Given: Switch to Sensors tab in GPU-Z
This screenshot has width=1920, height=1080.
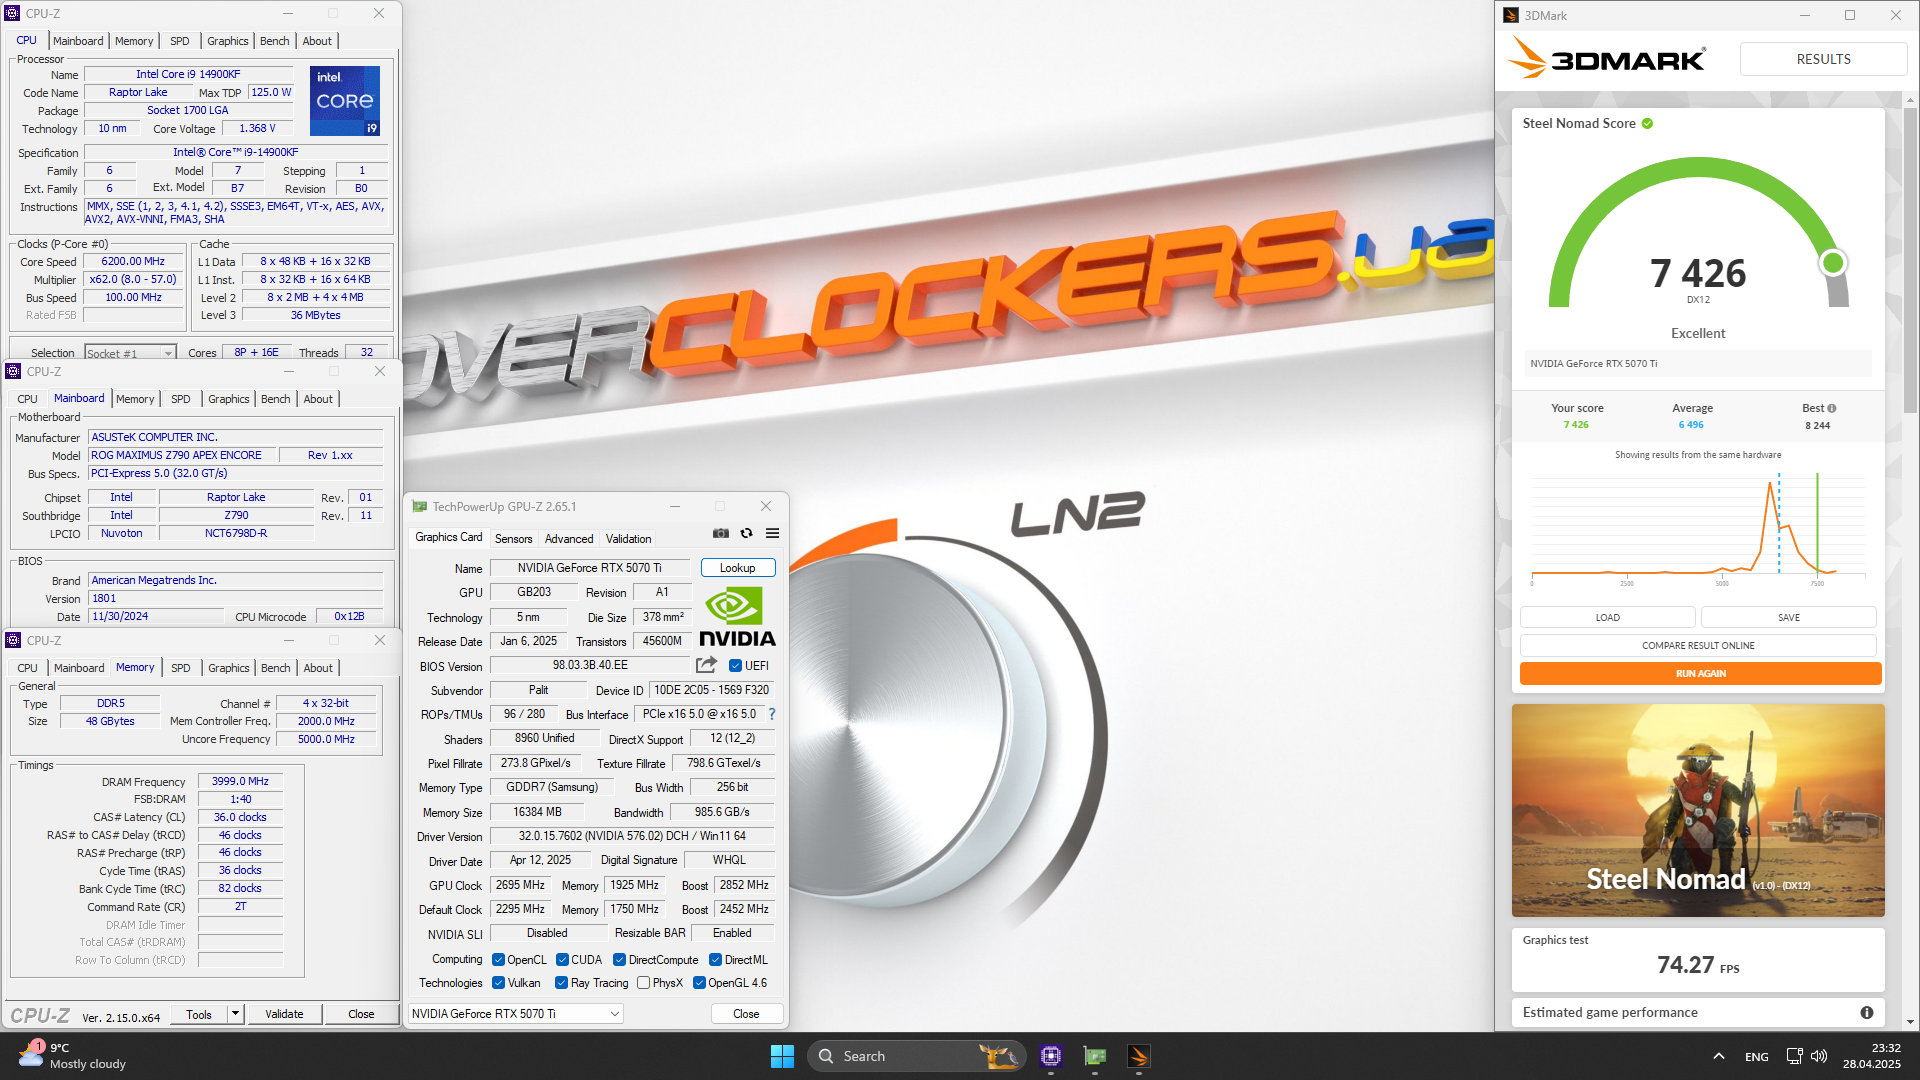Looking at the screenshot, I should coord(513,539).
